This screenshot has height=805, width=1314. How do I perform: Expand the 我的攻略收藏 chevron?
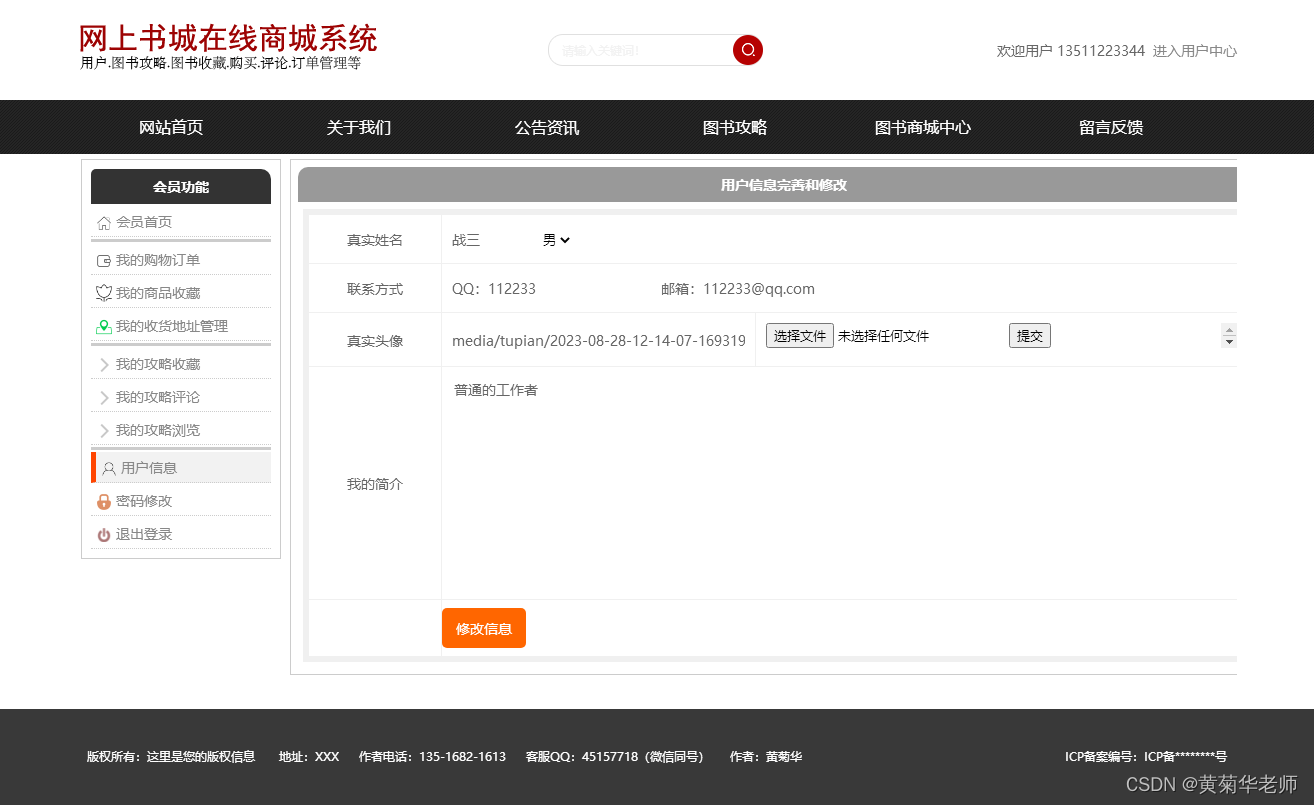[104, 363]
